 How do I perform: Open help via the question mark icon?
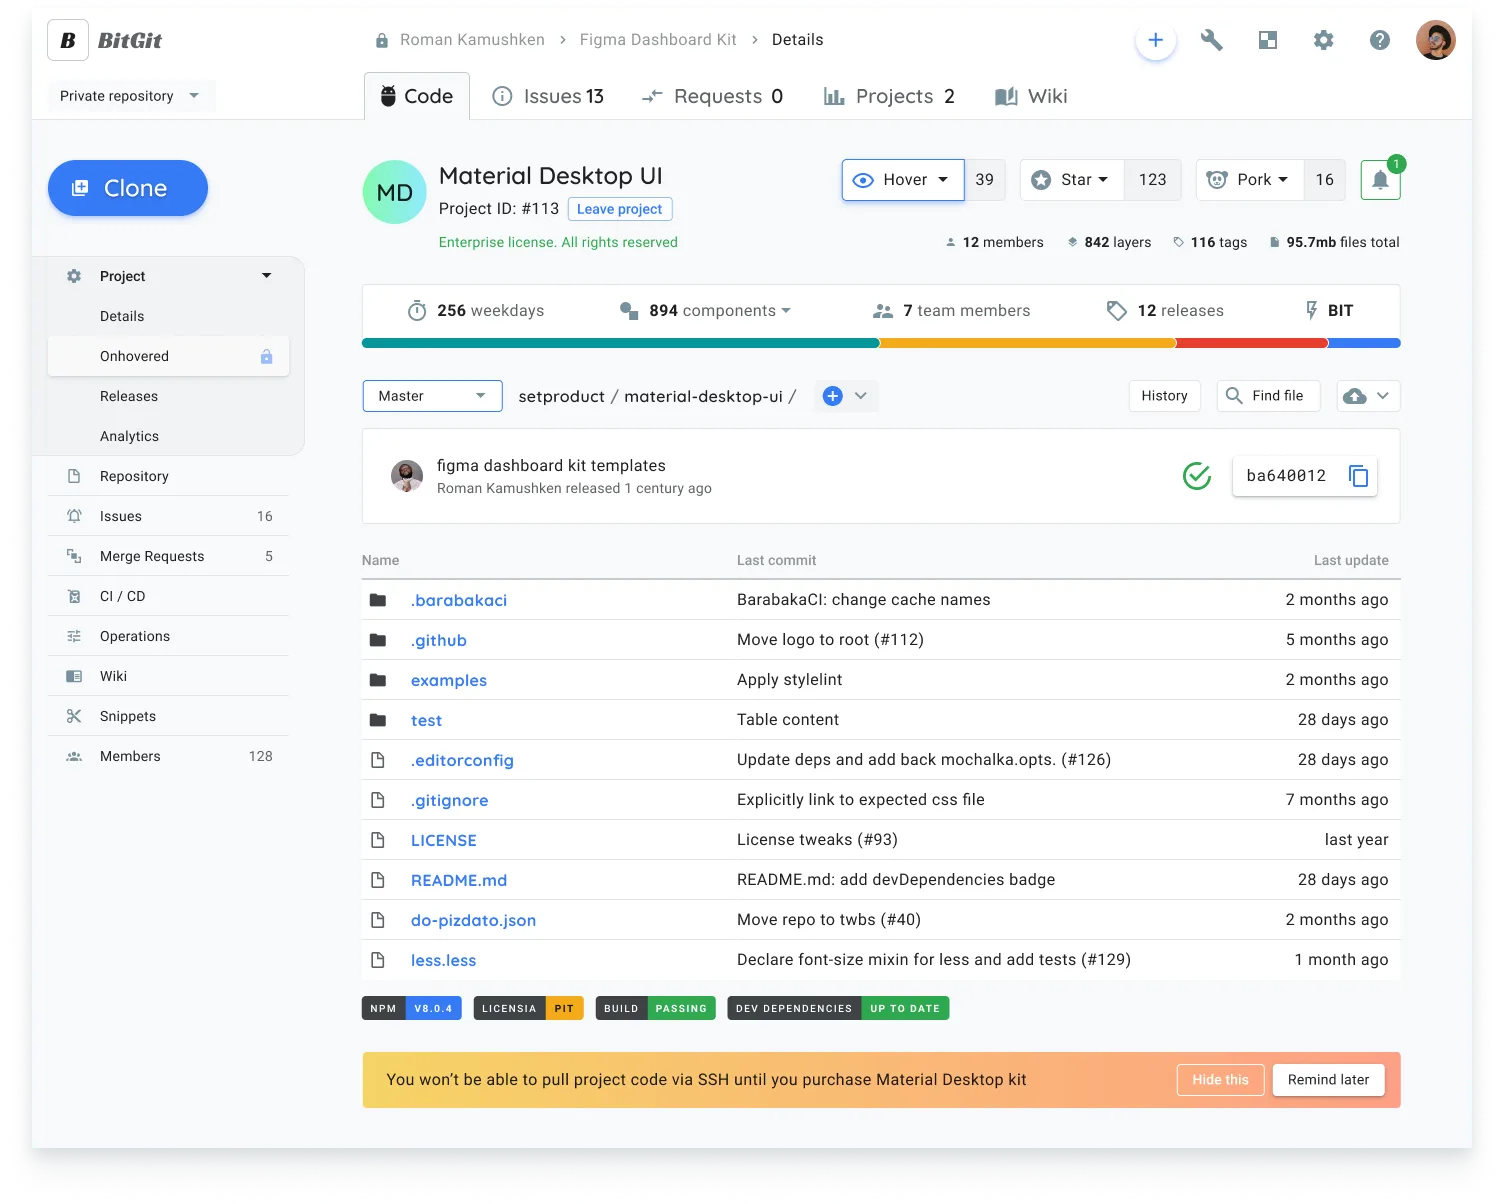point(1380,40)
